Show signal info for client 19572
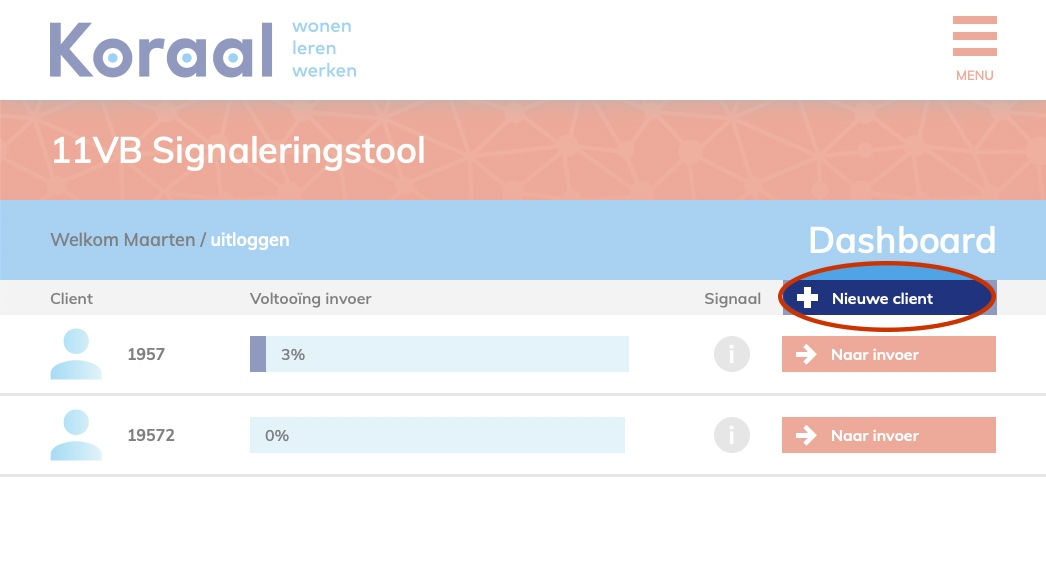Viewport: 1046px width, 583px height. coord(732,435)
